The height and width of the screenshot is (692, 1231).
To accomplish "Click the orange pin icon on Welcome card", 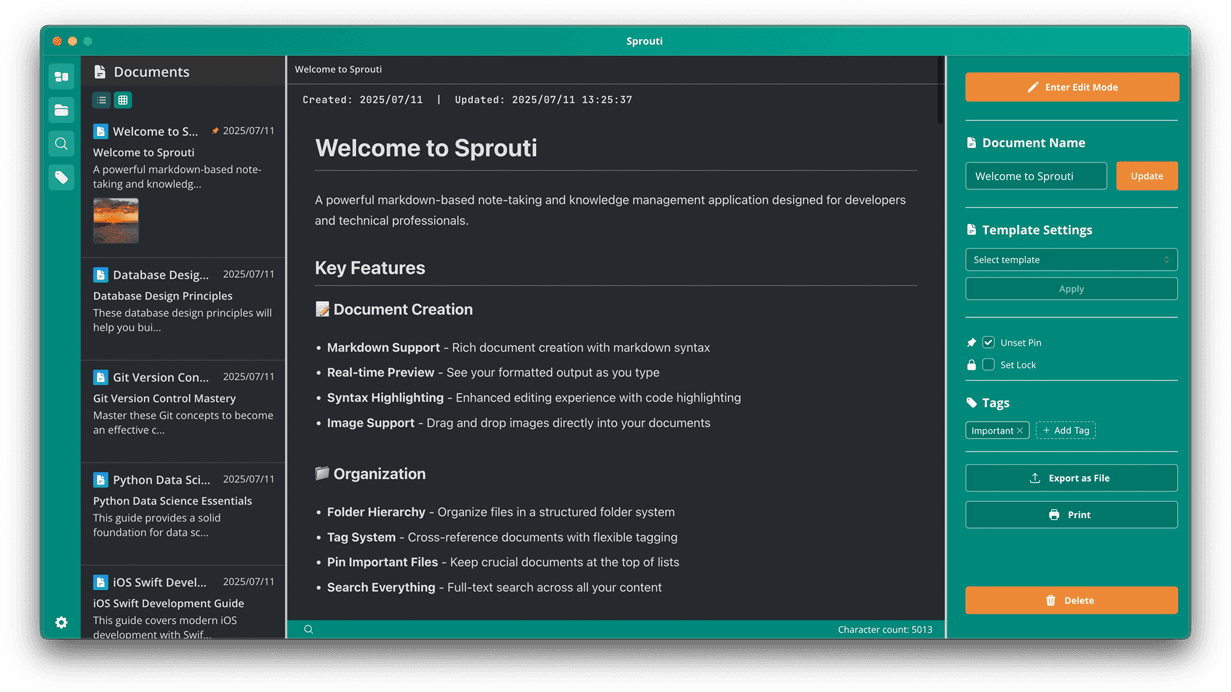I will (x=215, y=131).
